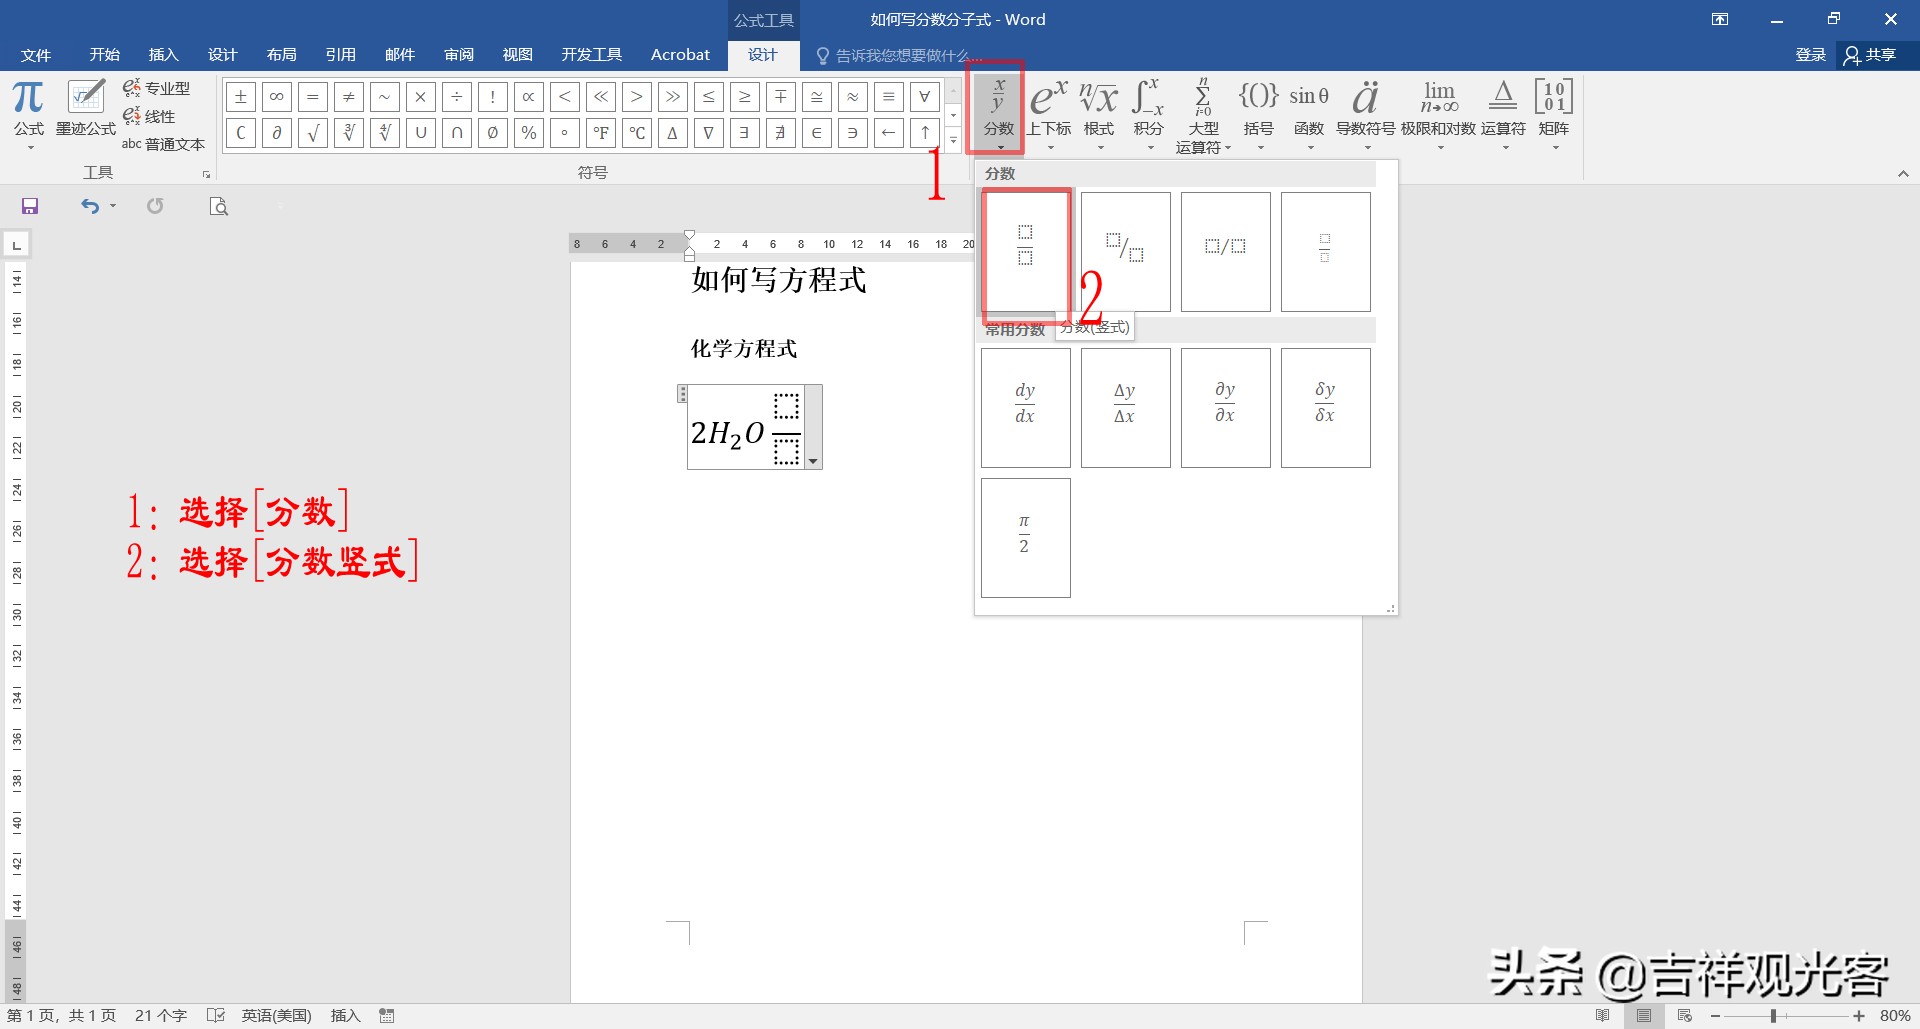This screenshot has height=1029, width=1920.
Task: Open the 导数符号 derivative symbol dropdown
Action: point(1366,146)
